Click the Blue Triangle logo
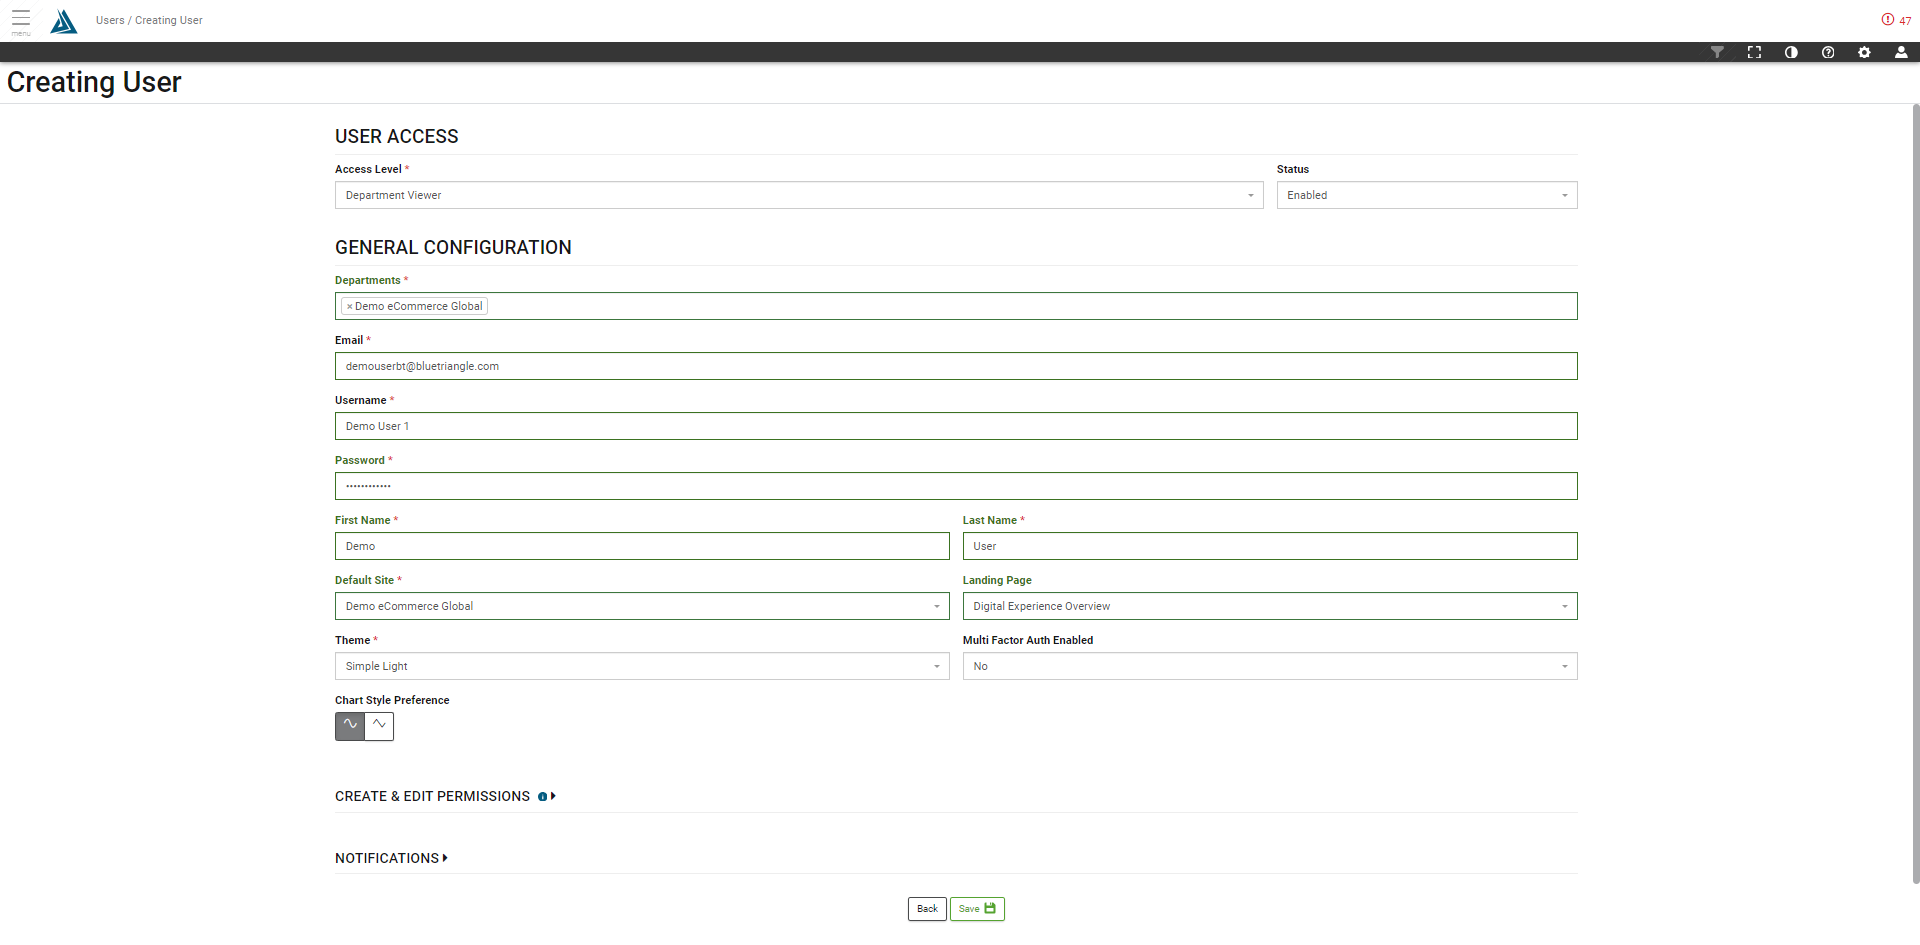Viewport: 1920px width, 945px height. [64, 21]
